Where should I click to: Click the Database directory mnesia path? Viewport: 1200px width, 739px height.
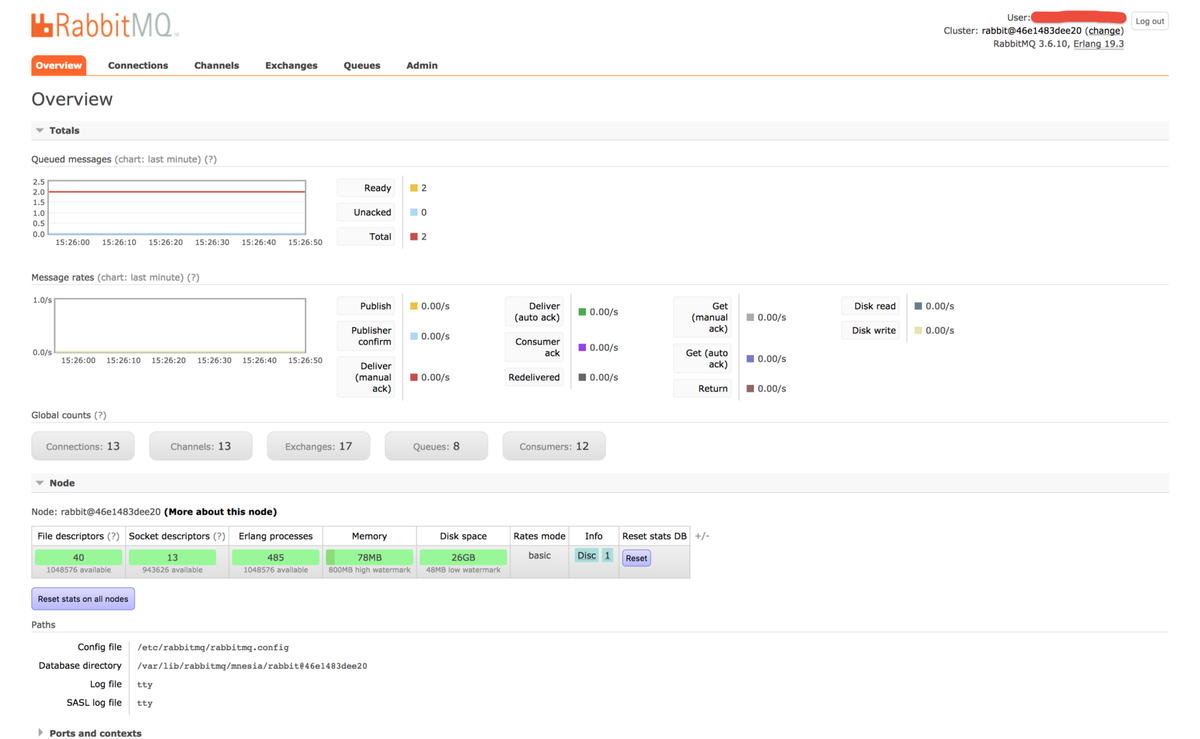coord(252,666)
